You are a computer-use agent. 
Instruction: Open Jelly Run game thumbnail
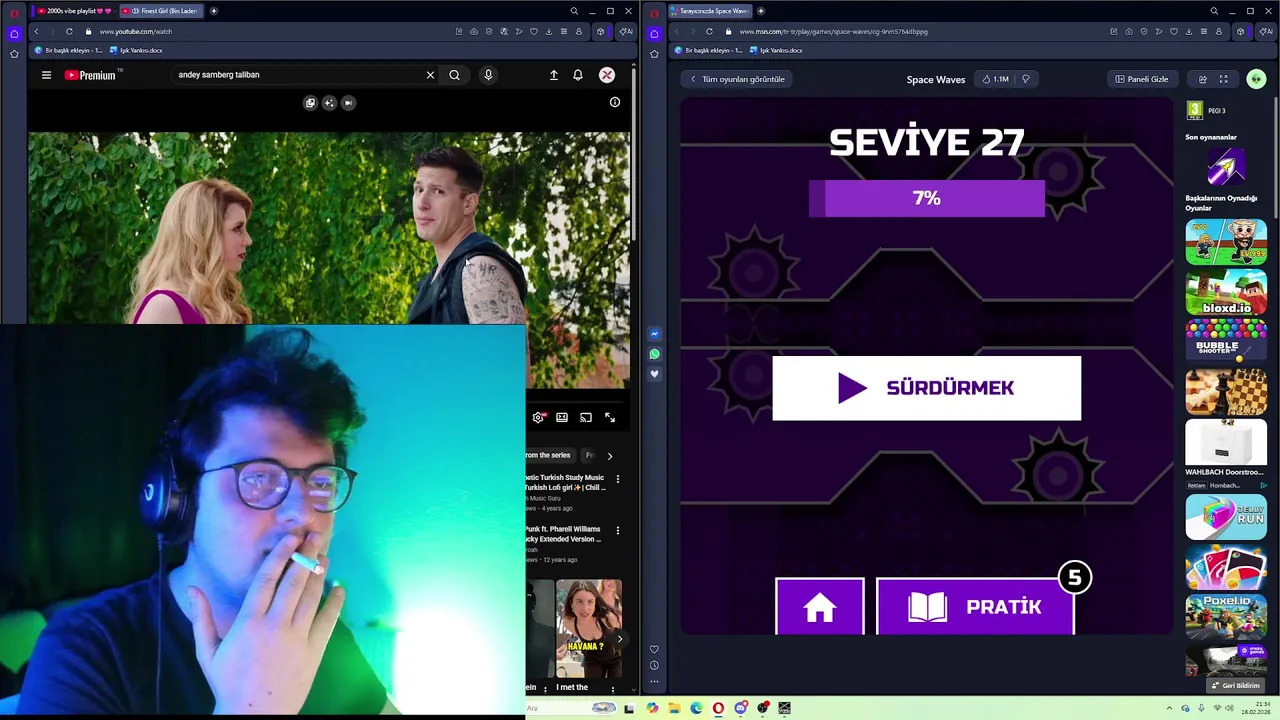[1226, 518]
